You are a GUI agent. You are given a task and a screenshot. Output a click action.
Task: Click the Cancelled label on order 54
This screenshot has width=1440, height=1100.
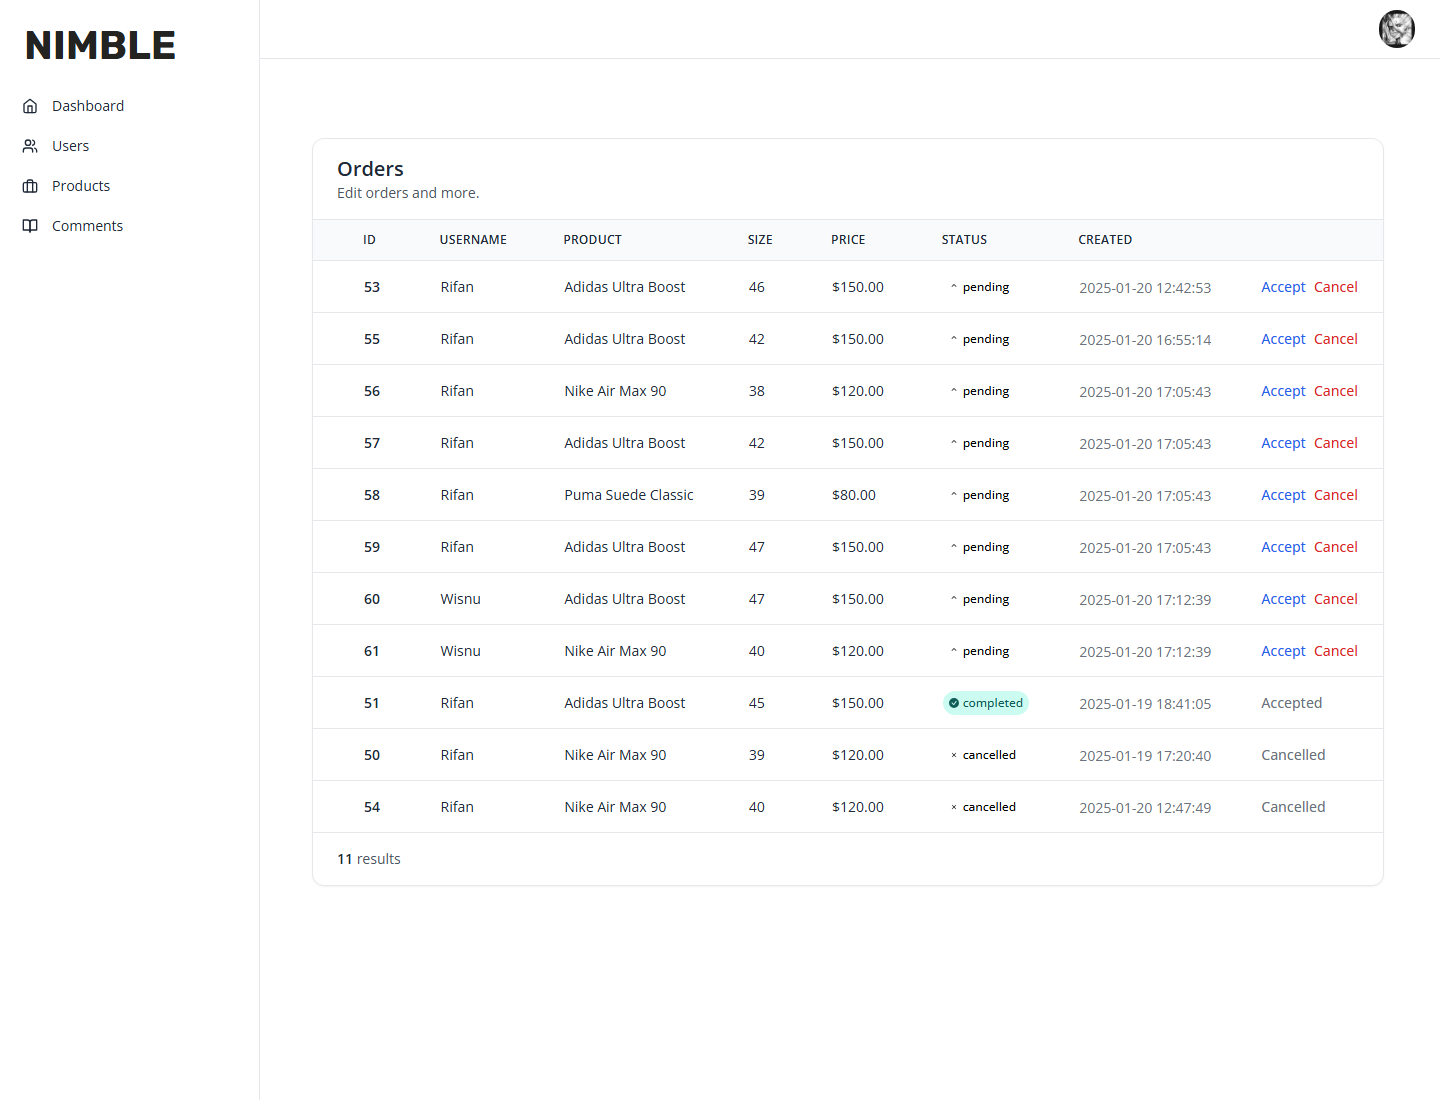1293,807
